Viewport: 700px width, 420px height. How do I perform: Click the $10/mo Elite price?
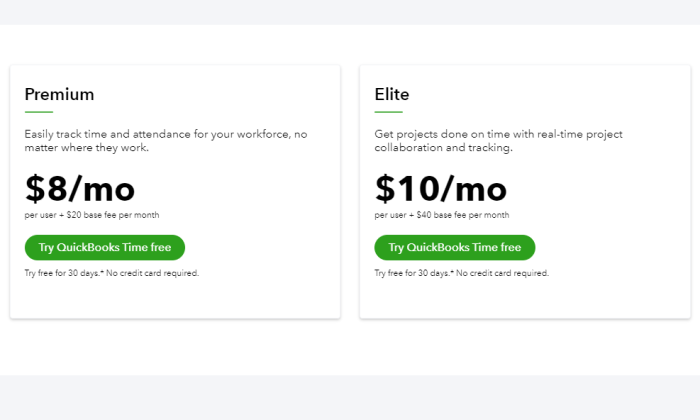point(441,189)
